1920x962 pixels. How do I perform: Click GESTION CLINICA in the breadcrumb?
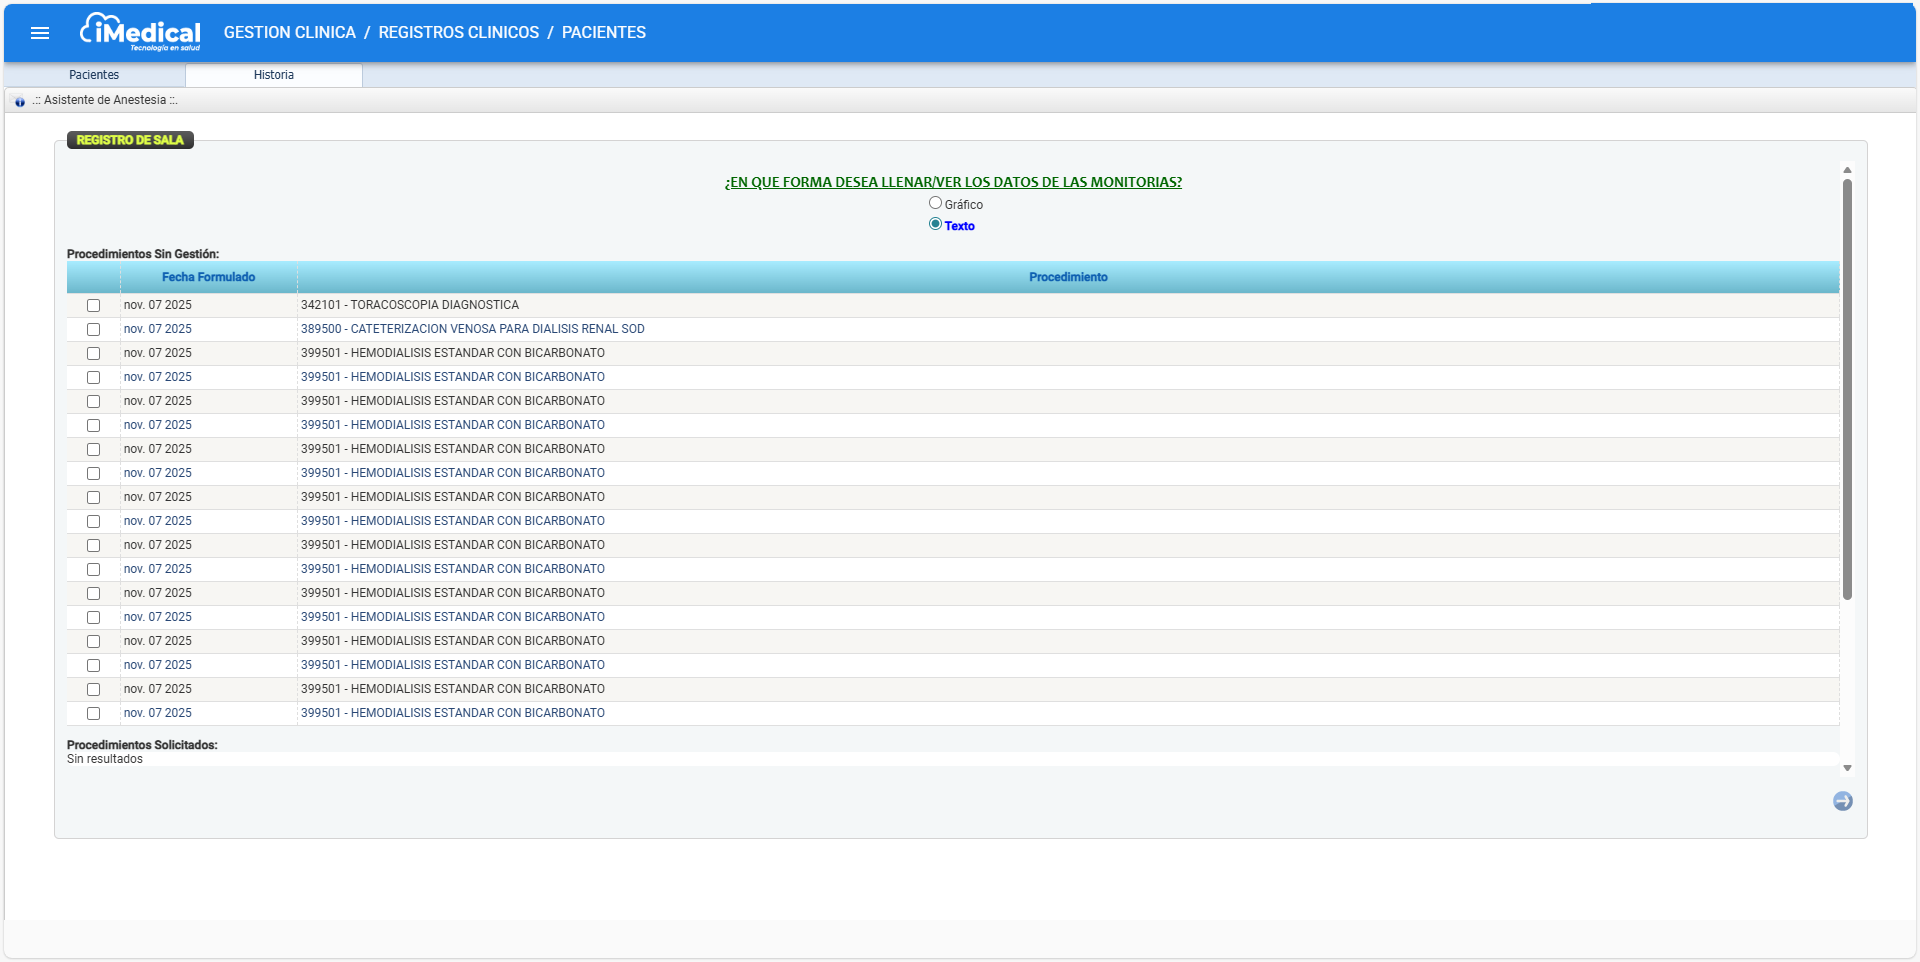(290, 33)
